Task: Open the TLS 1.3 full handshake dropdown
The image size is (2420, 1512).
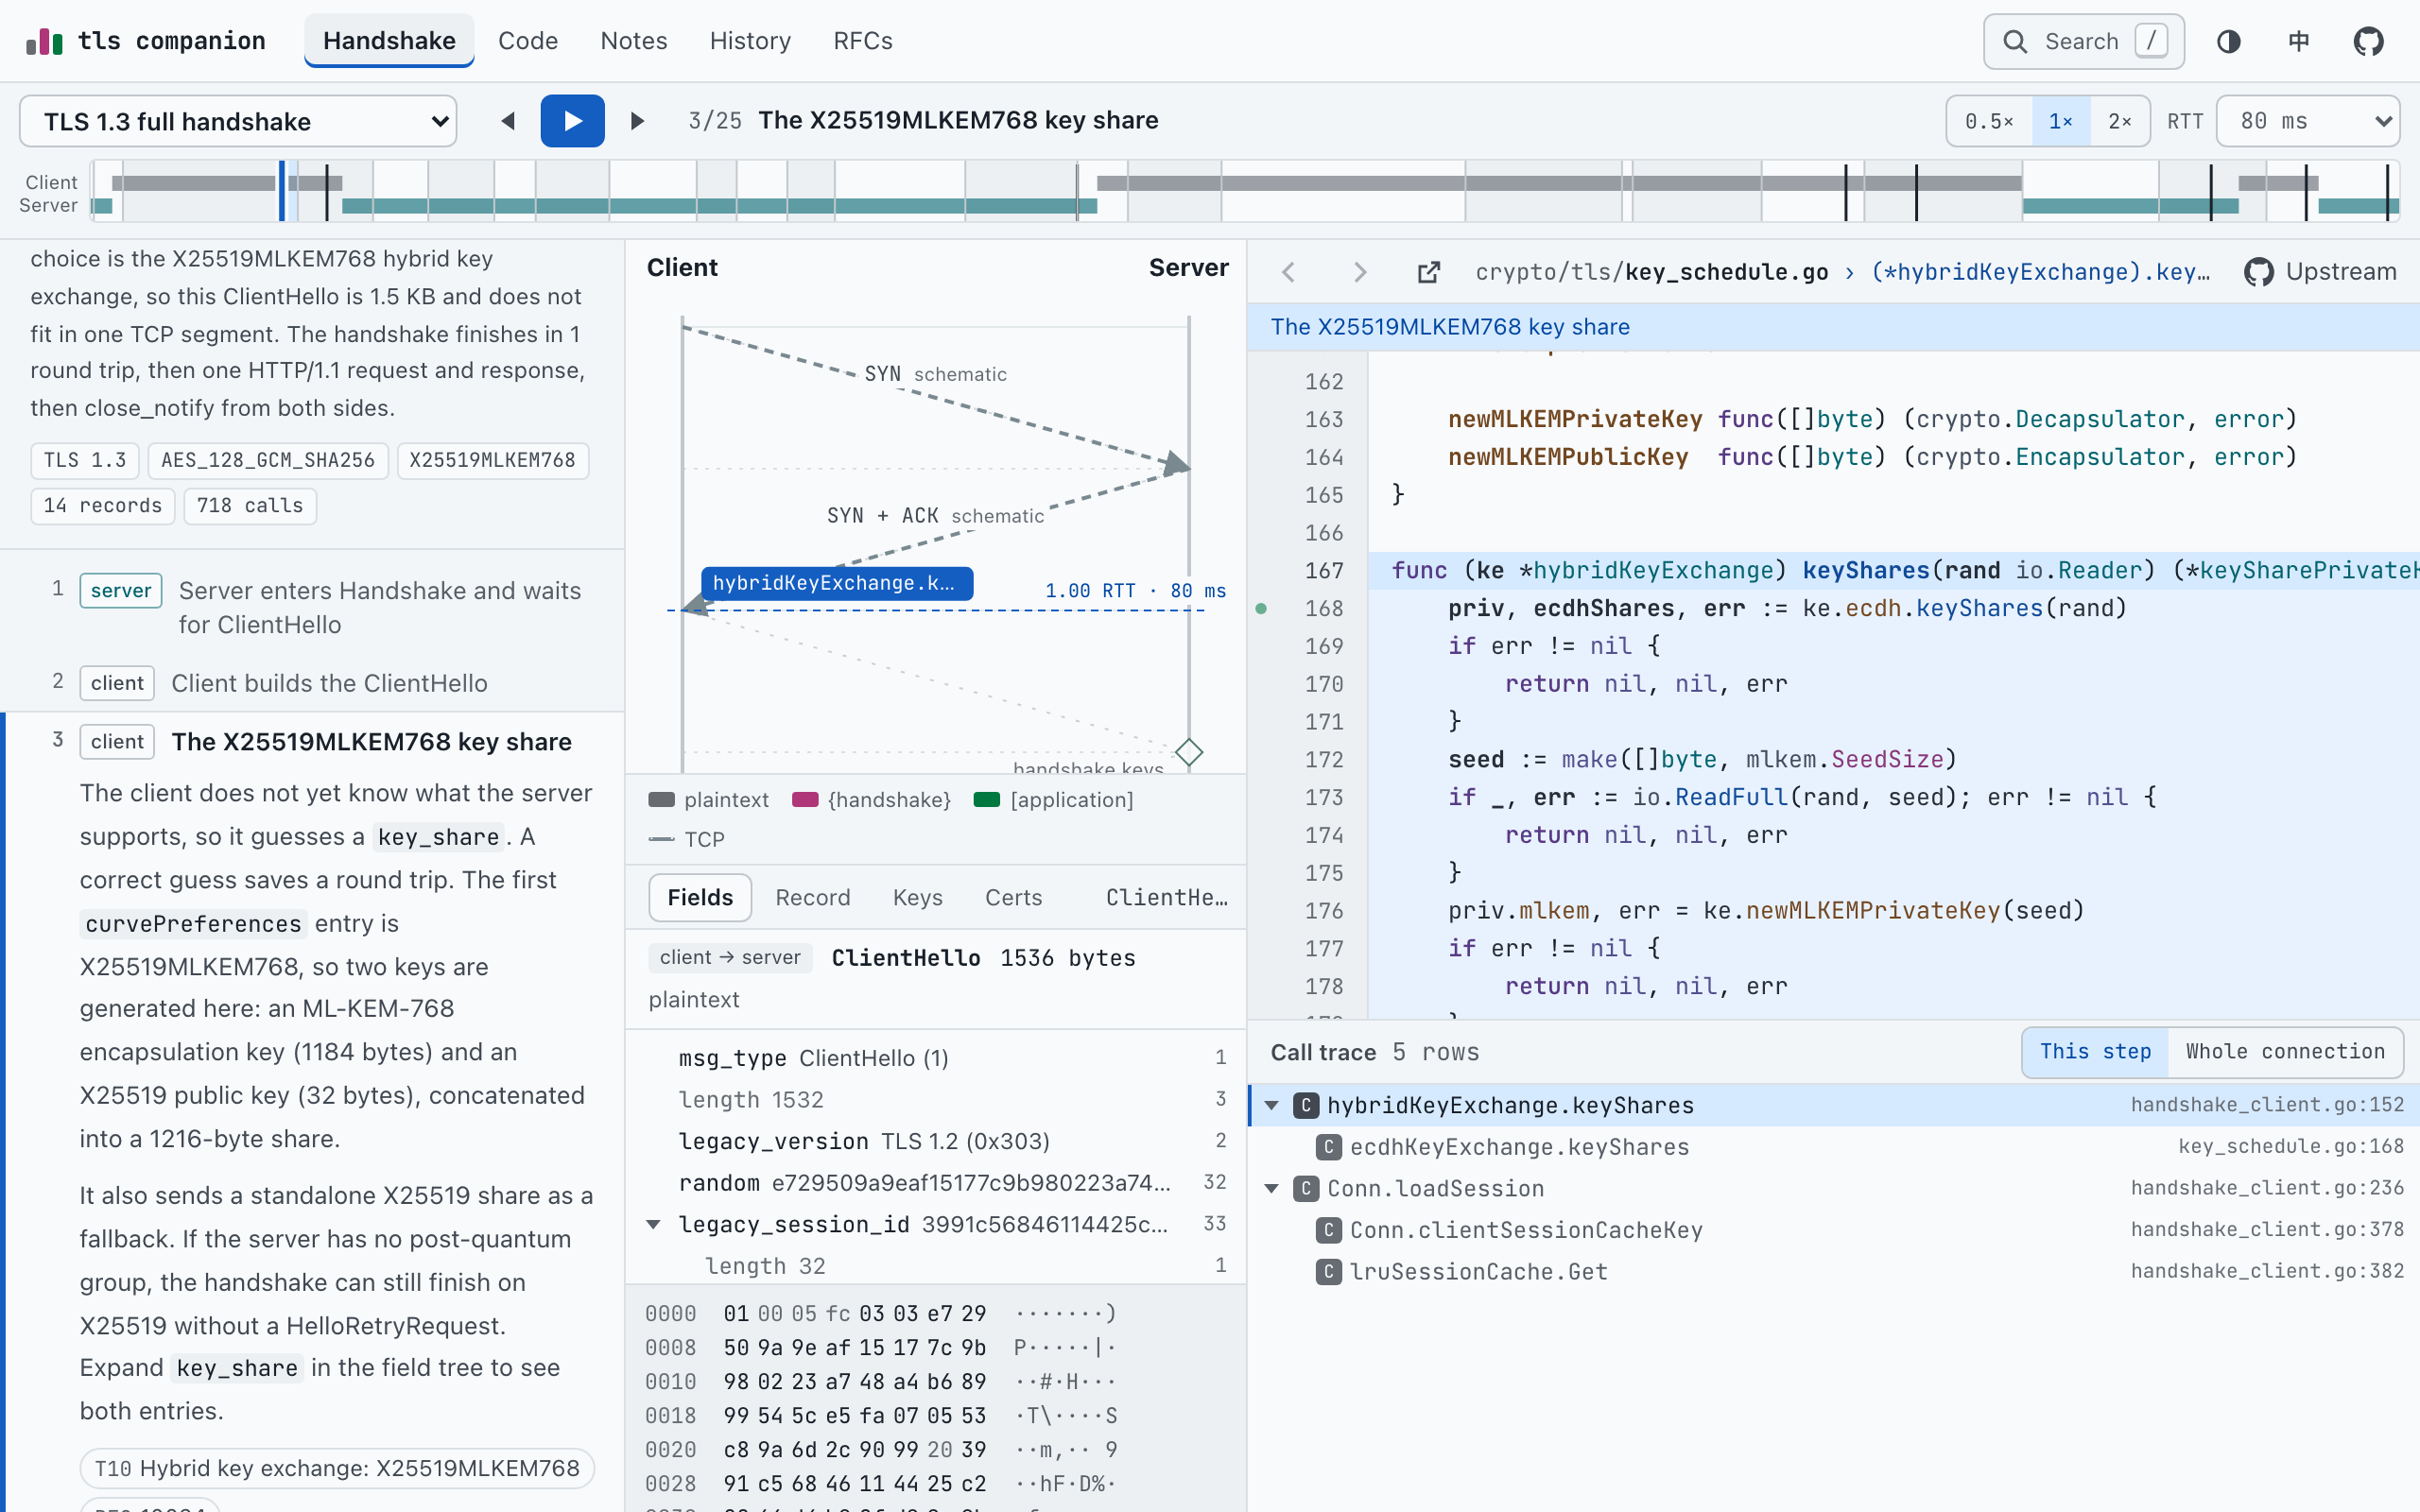Action: click(238, 121)
